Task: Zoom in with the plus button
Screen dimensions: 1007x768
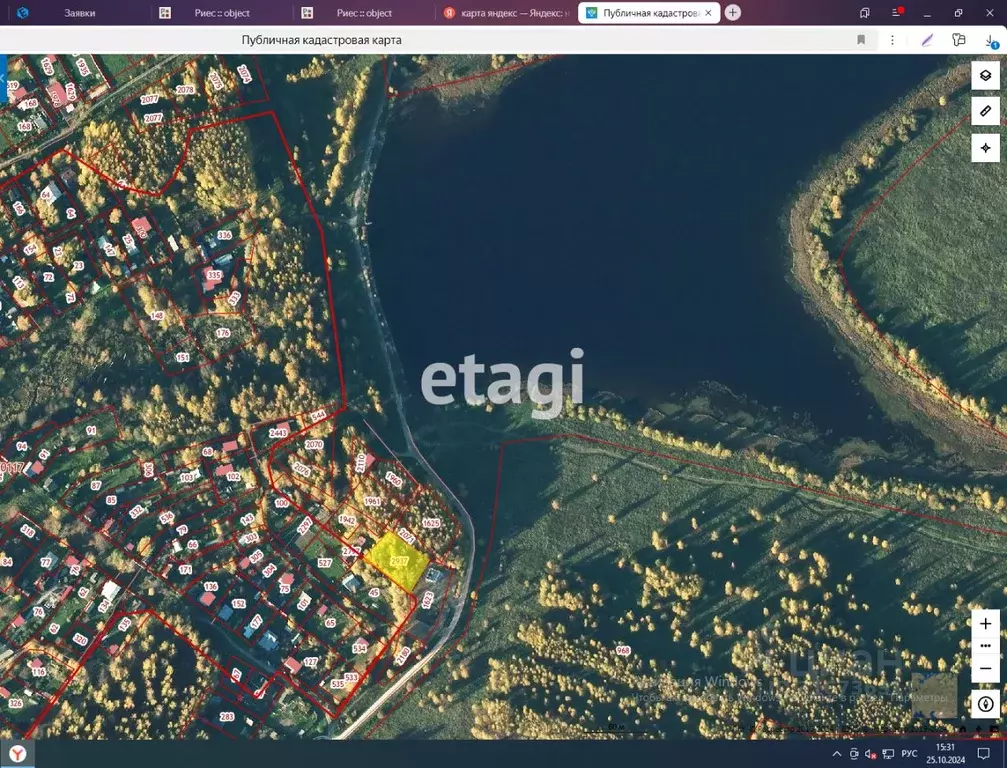Action: [x=985, y=624]
